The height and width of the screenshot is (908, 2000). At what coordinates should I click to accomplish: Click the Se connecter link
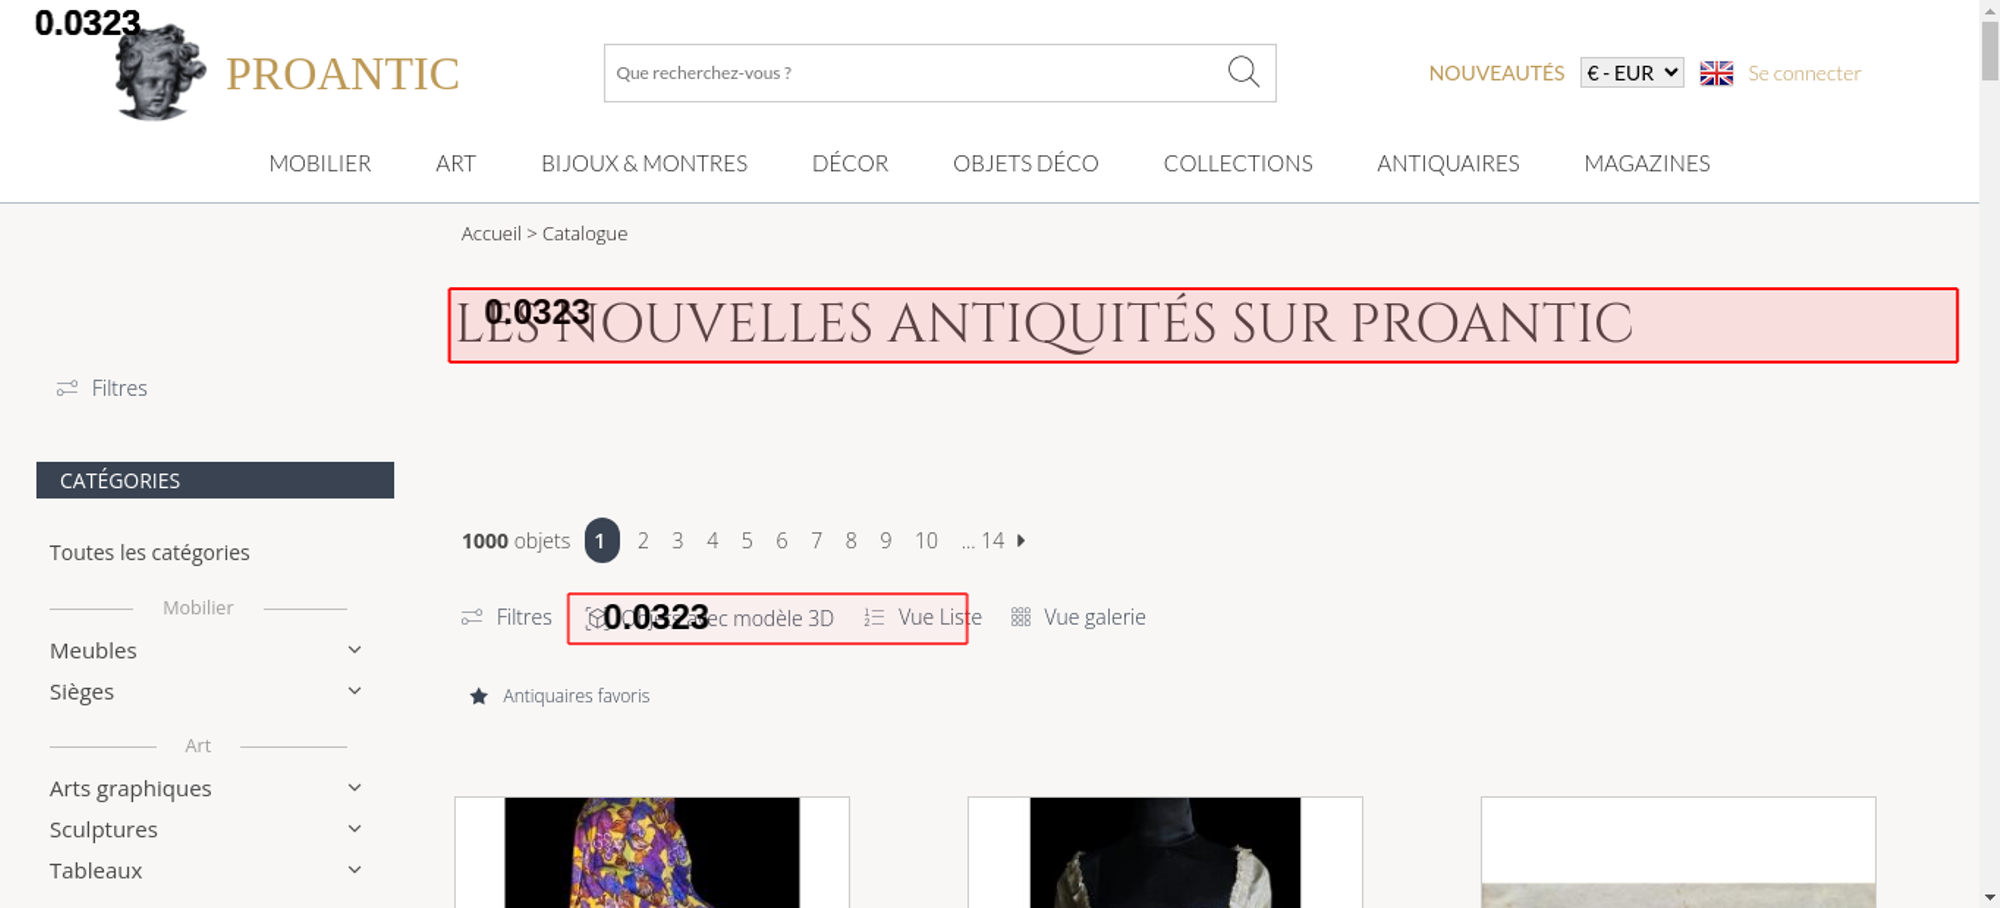1804,73
